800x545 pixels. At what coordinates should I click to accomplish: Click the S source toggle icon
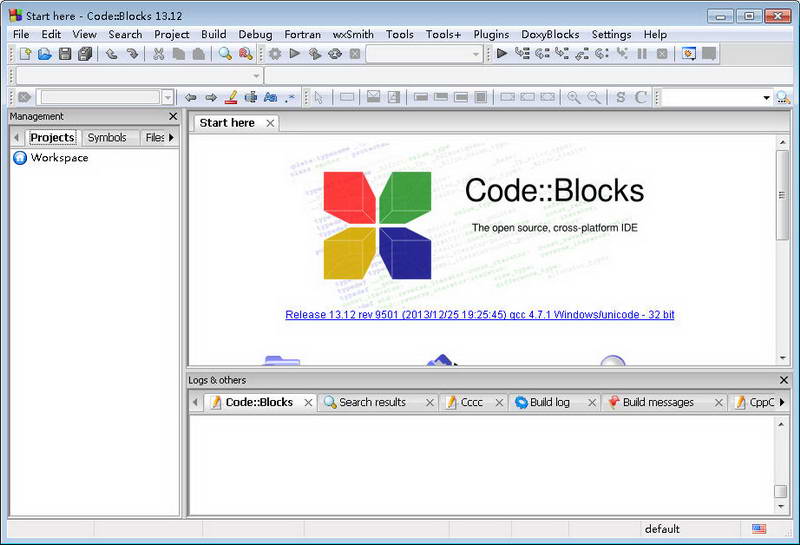[x=620, y=97]
